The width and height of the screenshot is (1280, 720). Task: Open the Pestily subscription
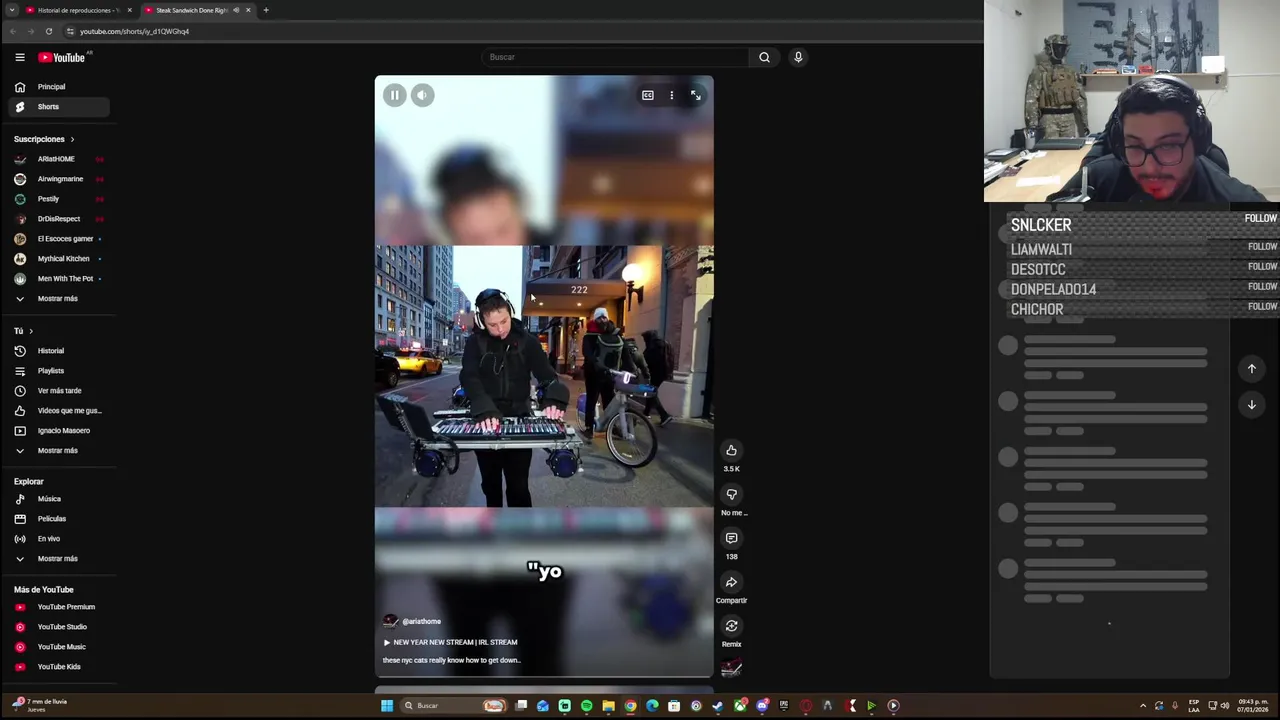[x=57, y=199]
